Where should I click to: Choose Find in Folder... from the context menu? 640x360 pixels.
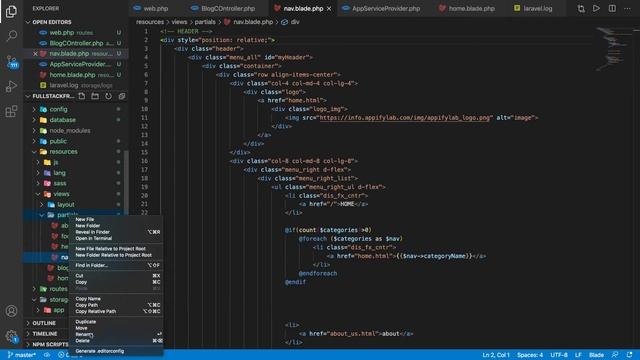(92, 265)
